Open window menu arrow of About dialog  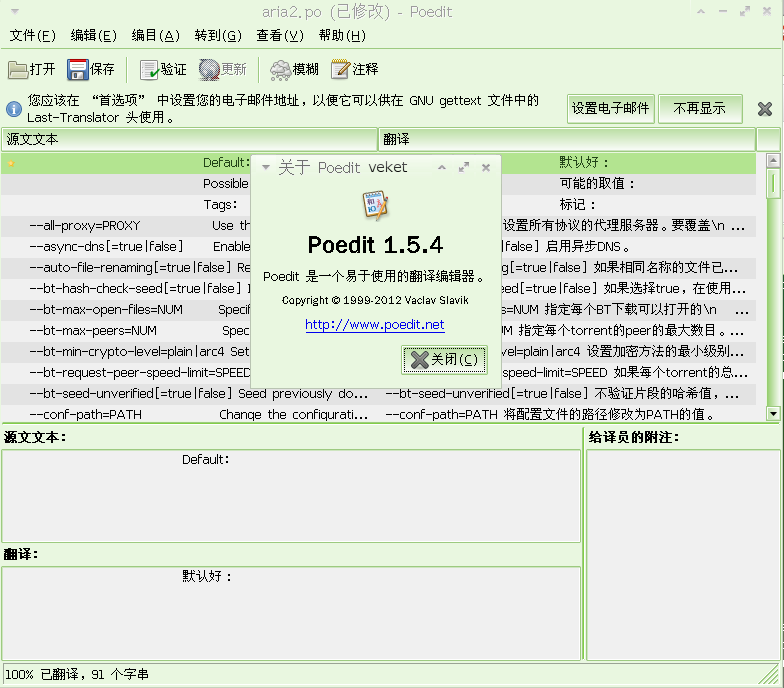[x=266, y=168]
